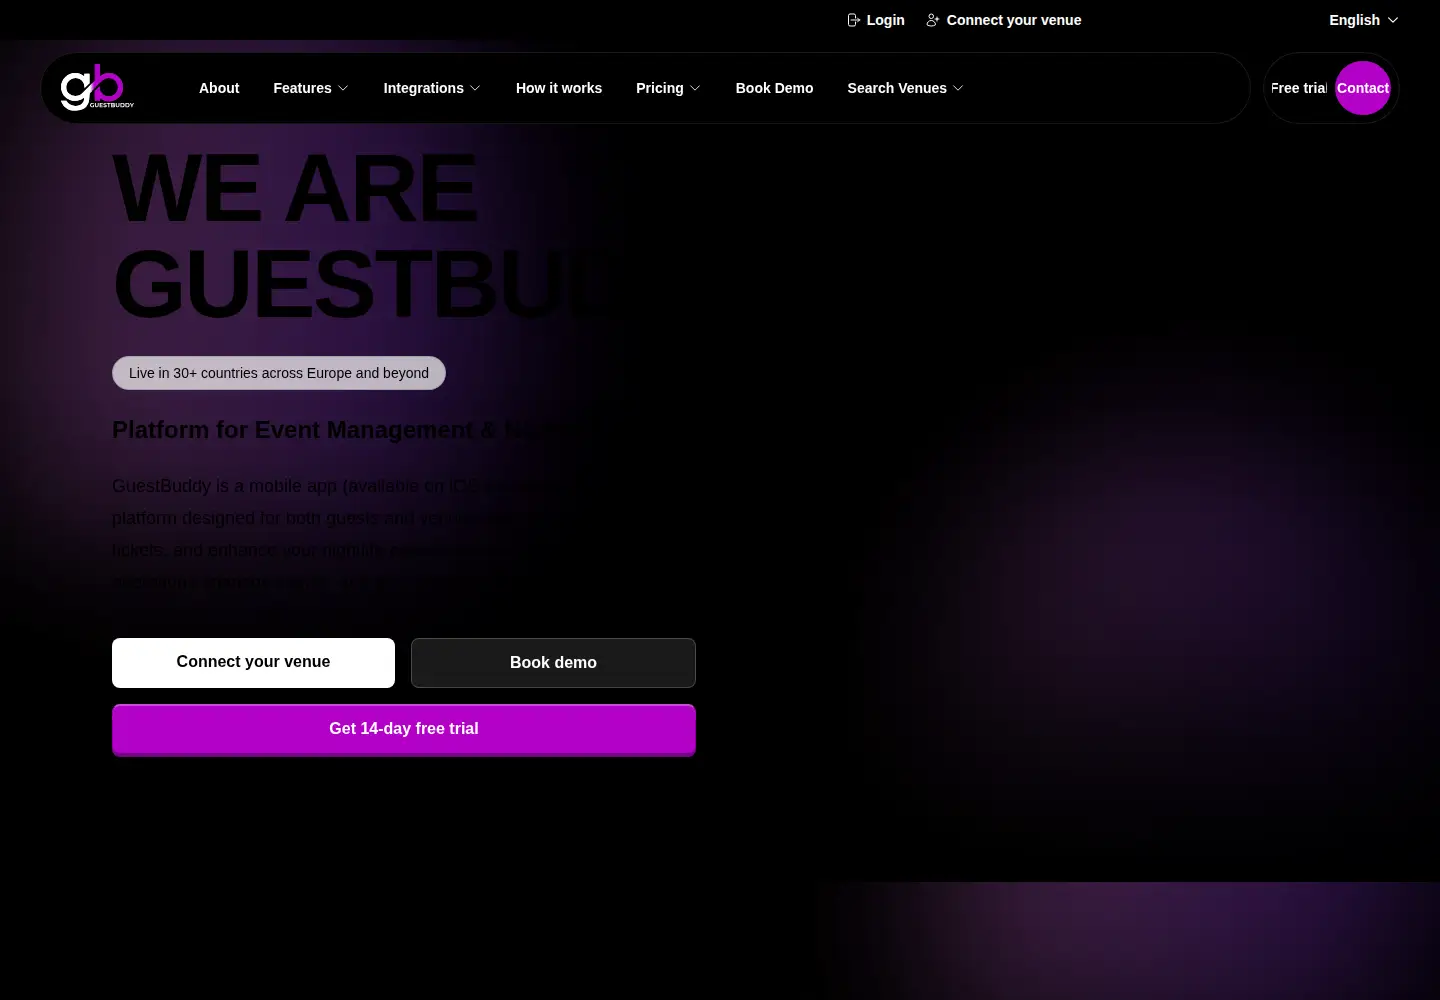Go to How it works
The height and width of the screenshot is (1000, 1440).
click(559, 88)
